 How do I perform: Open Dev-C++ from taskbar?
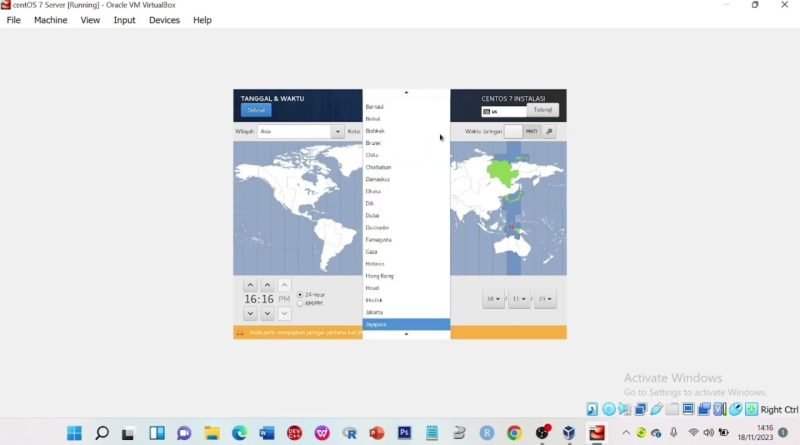294,433
